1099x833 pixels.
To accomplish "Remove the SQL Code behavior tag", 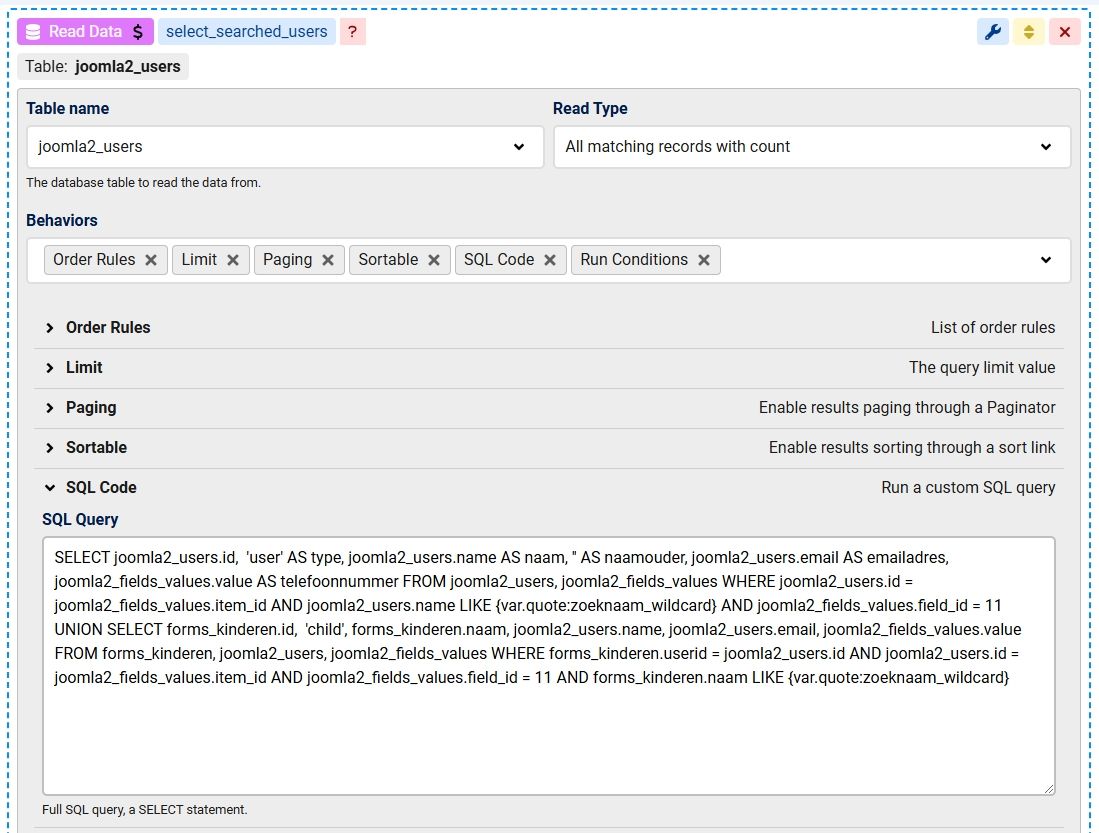I will click(x=550, y=260).
